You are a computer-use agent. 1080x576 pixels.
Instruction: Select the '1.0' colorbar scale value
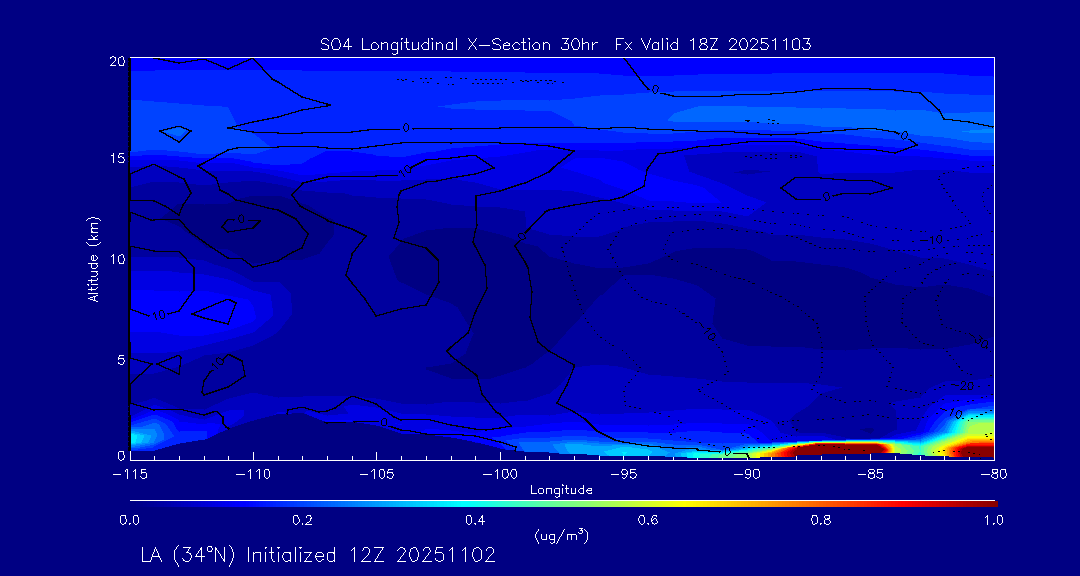(994, 520)
